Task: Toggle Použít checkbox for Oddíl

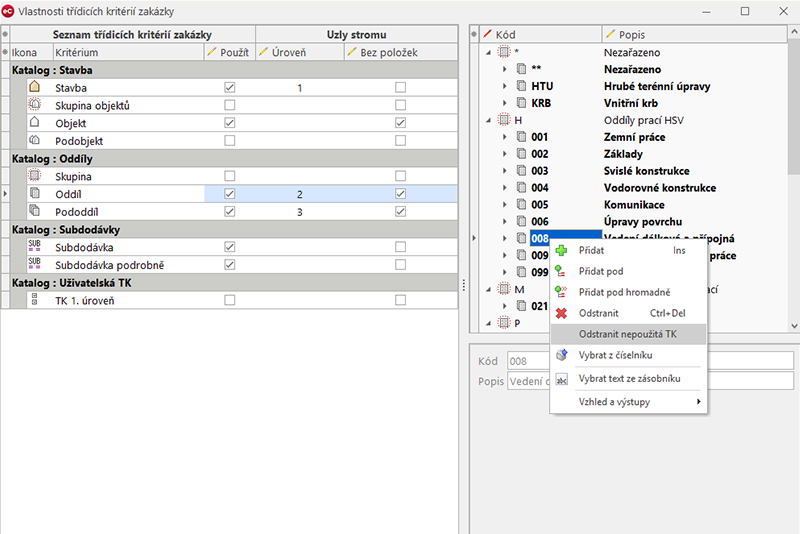Action: (230, 194)
